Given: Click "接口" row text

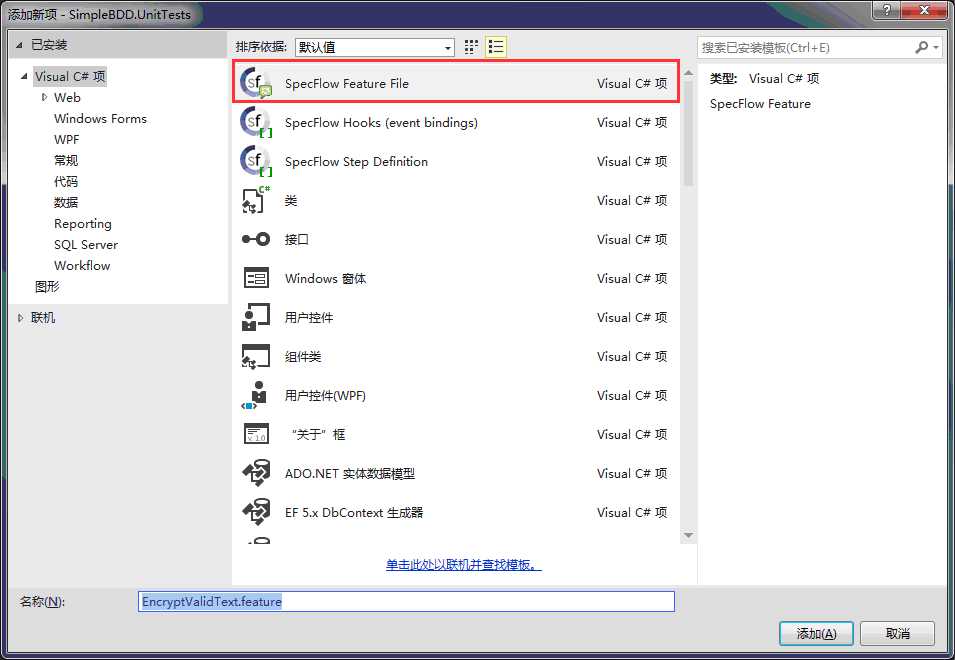Looking at the screenshot, I should pos(297,239).
